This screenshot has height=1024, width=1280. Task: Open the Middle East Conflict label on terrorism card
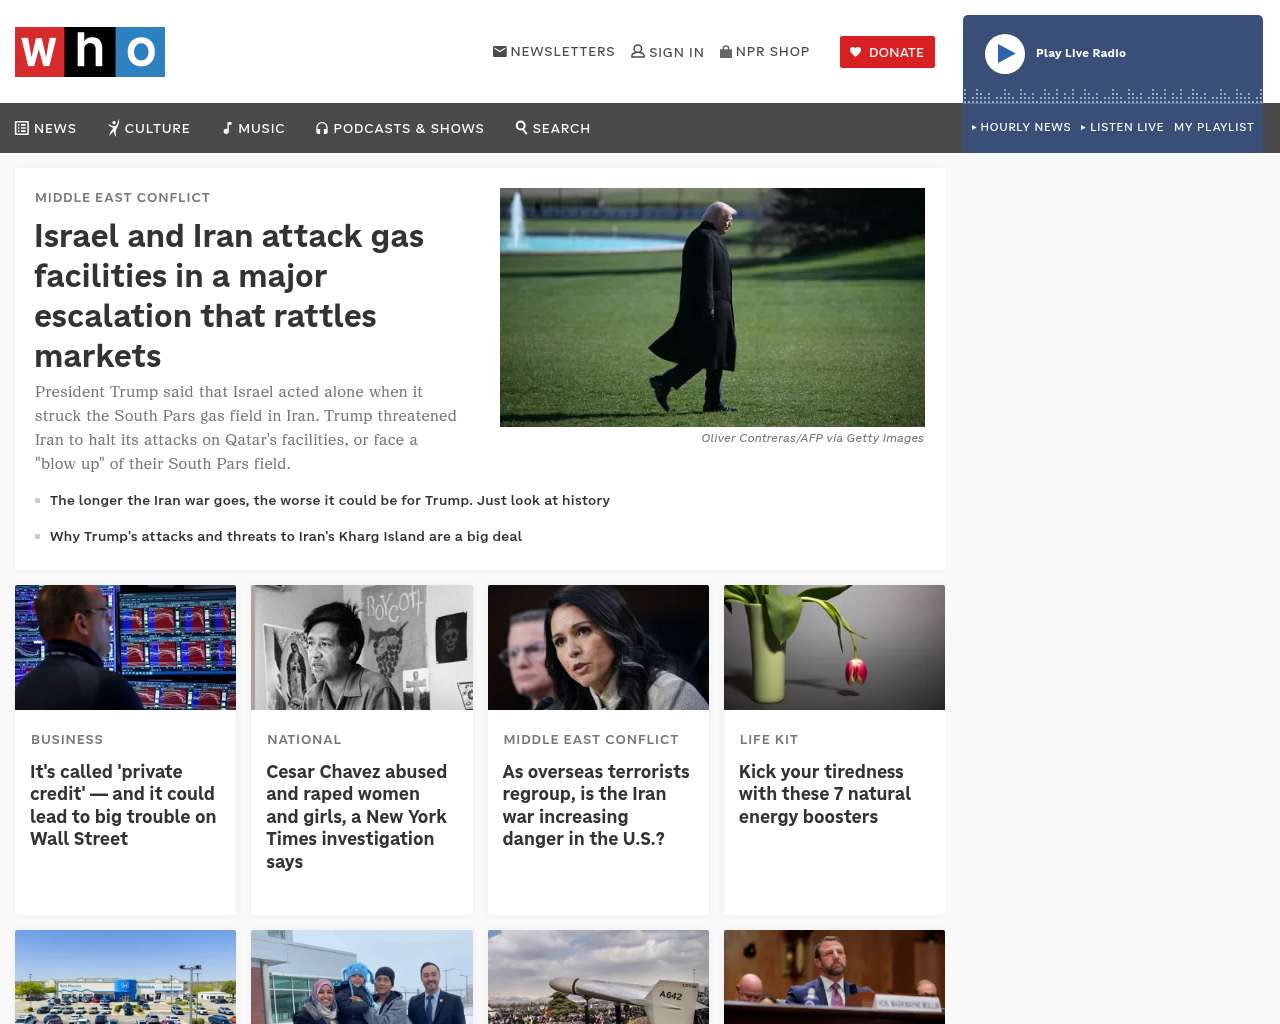click(591, 739)
